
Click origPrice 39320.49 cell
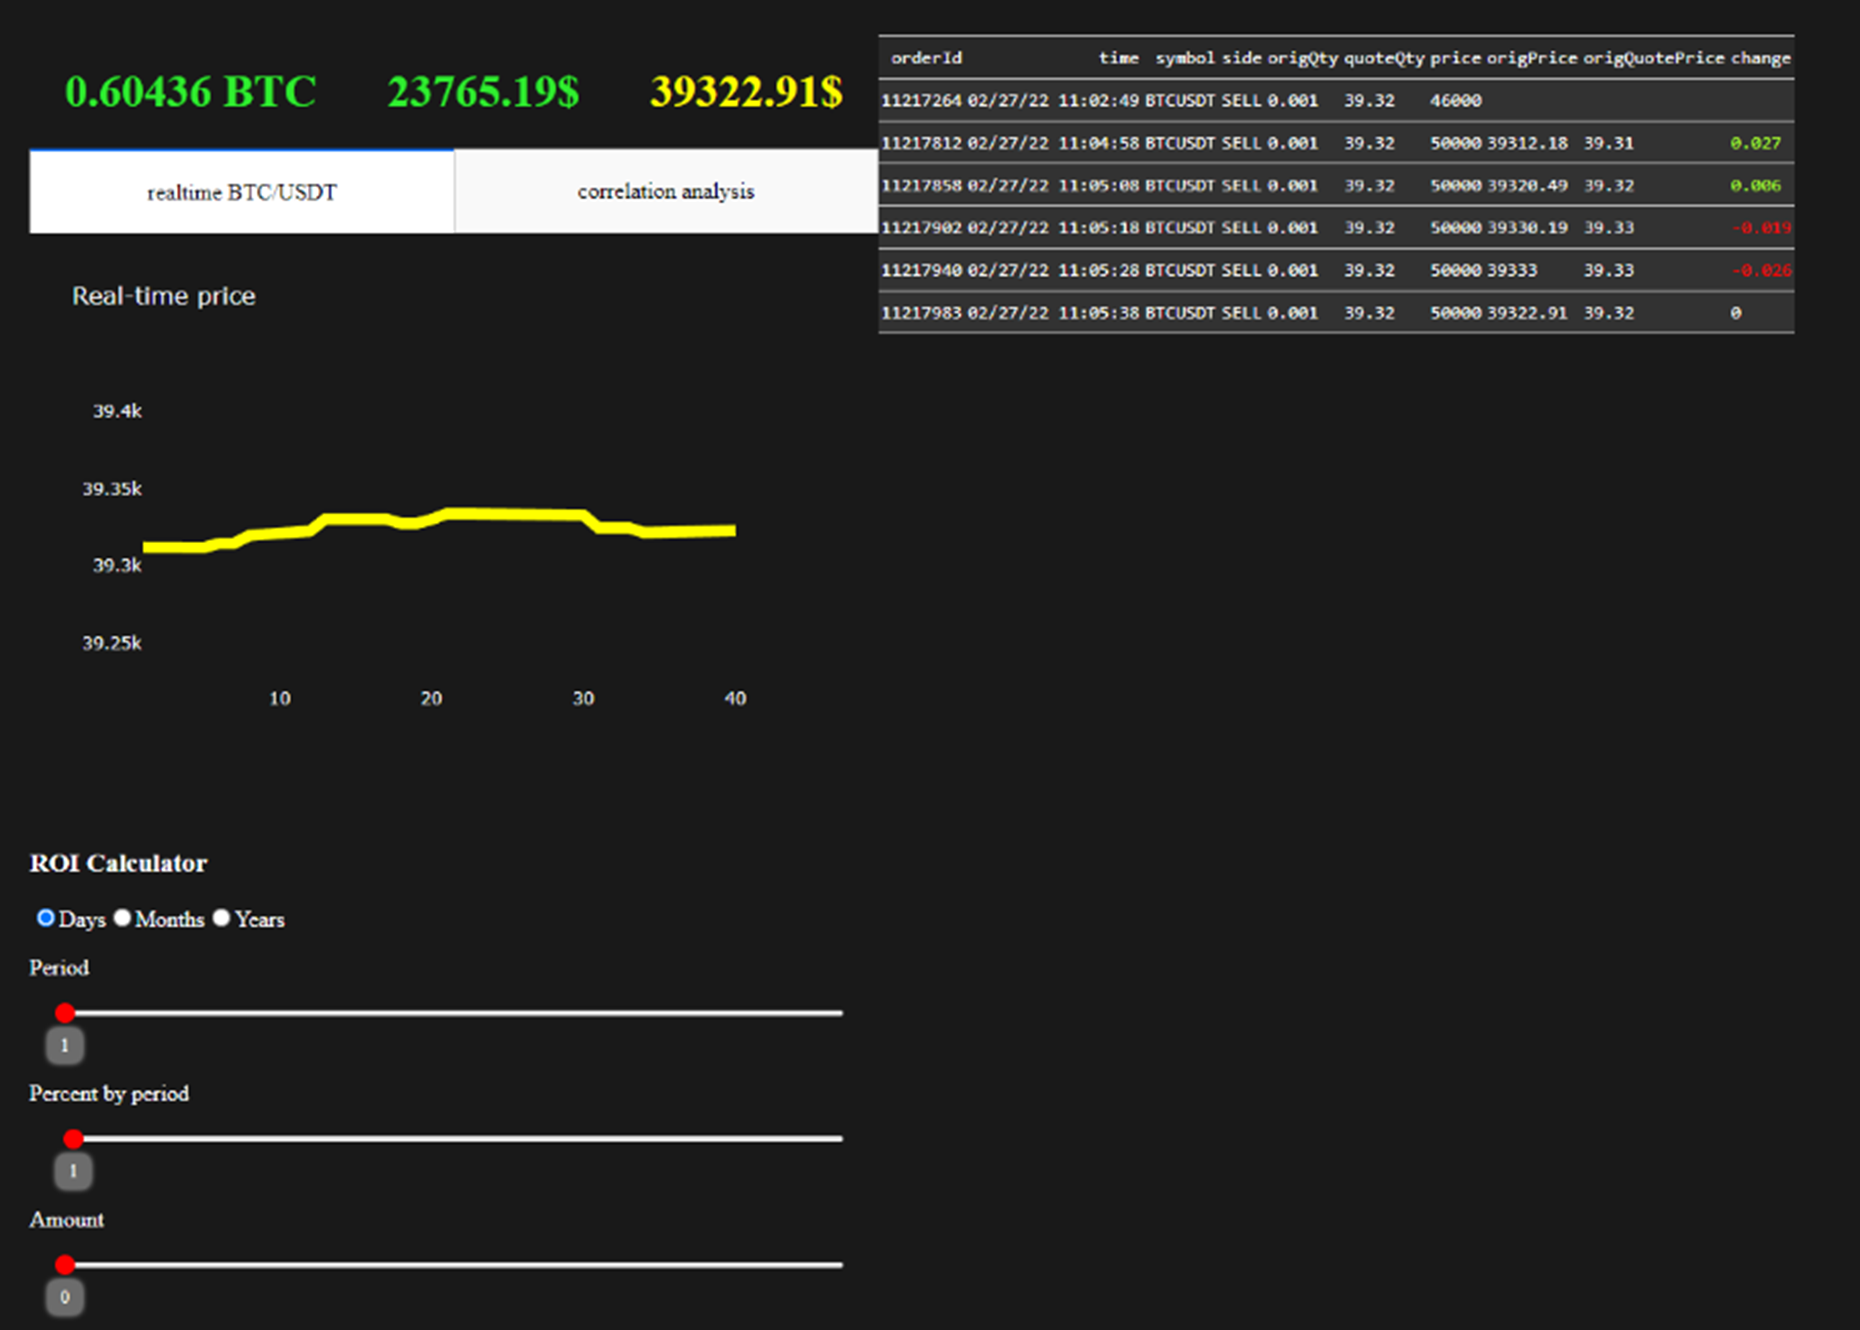[1527, 185]
